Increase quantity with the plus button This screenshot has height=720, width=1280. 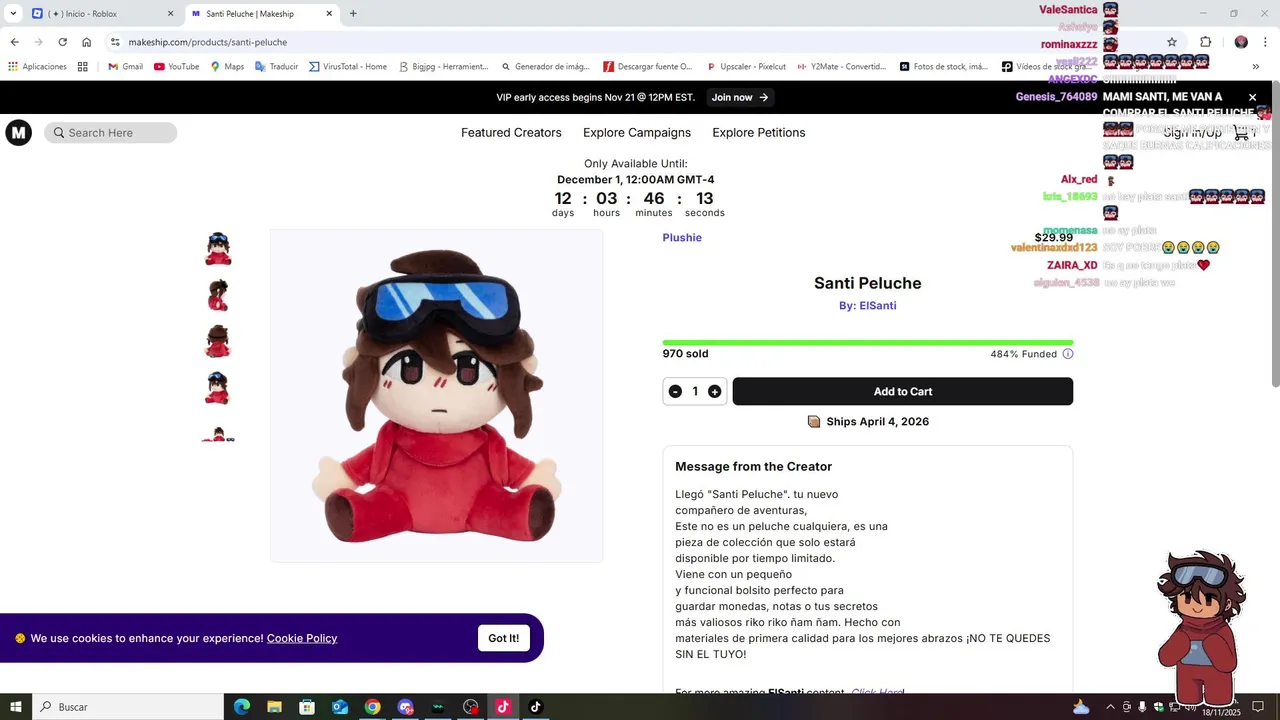714,392
